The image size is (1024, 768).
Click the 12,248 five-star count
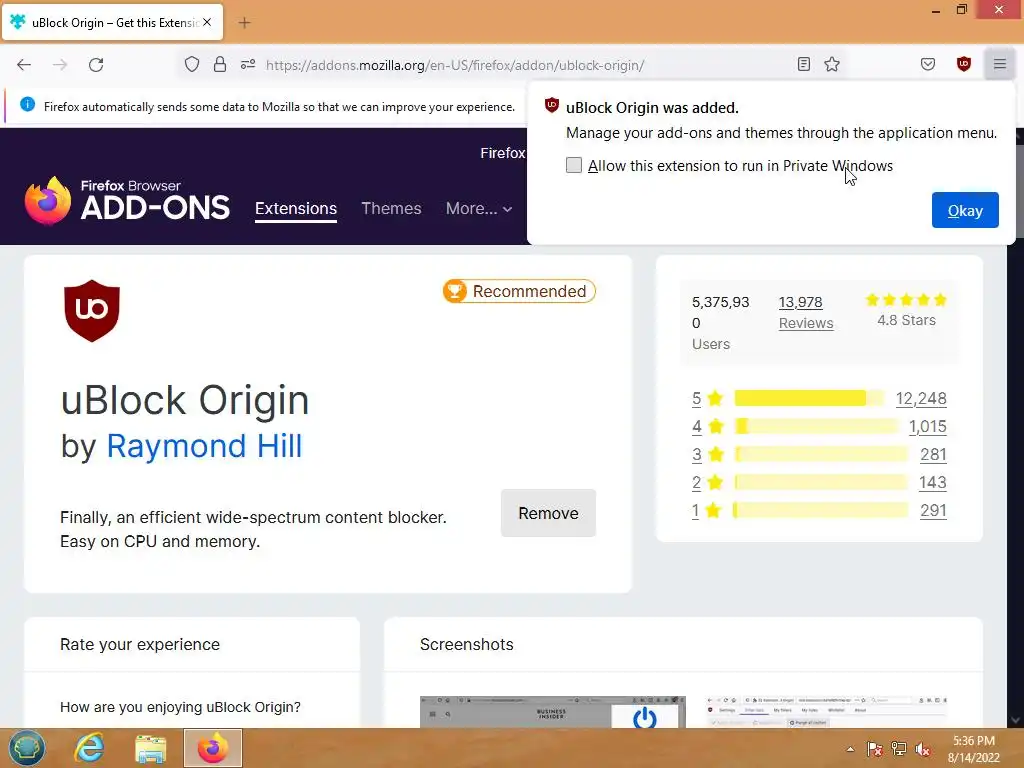click(921, 398)
